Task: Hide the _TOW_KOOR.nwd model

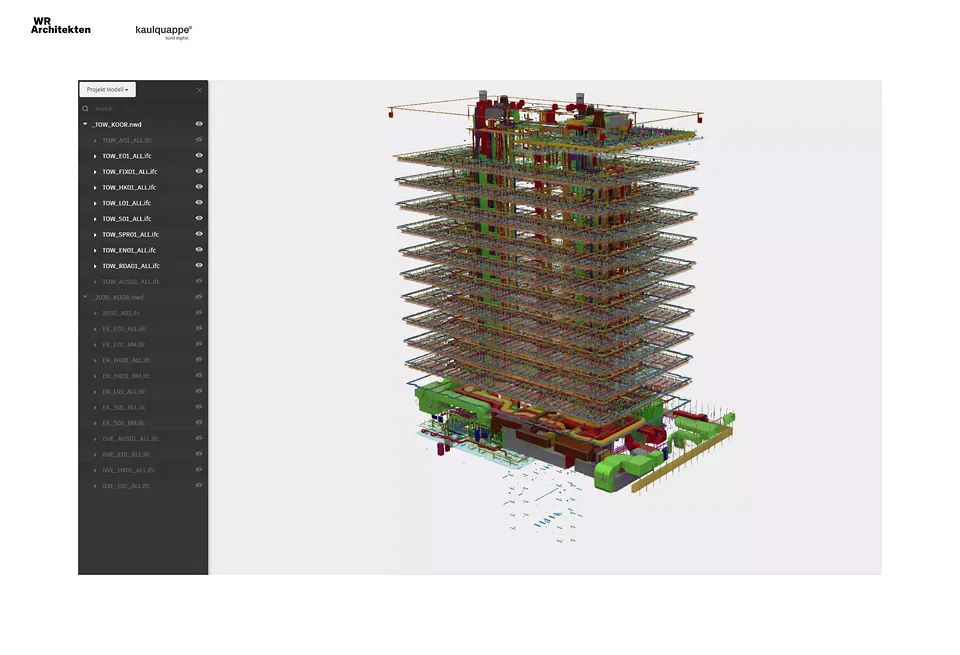Action: click(199, 124)
